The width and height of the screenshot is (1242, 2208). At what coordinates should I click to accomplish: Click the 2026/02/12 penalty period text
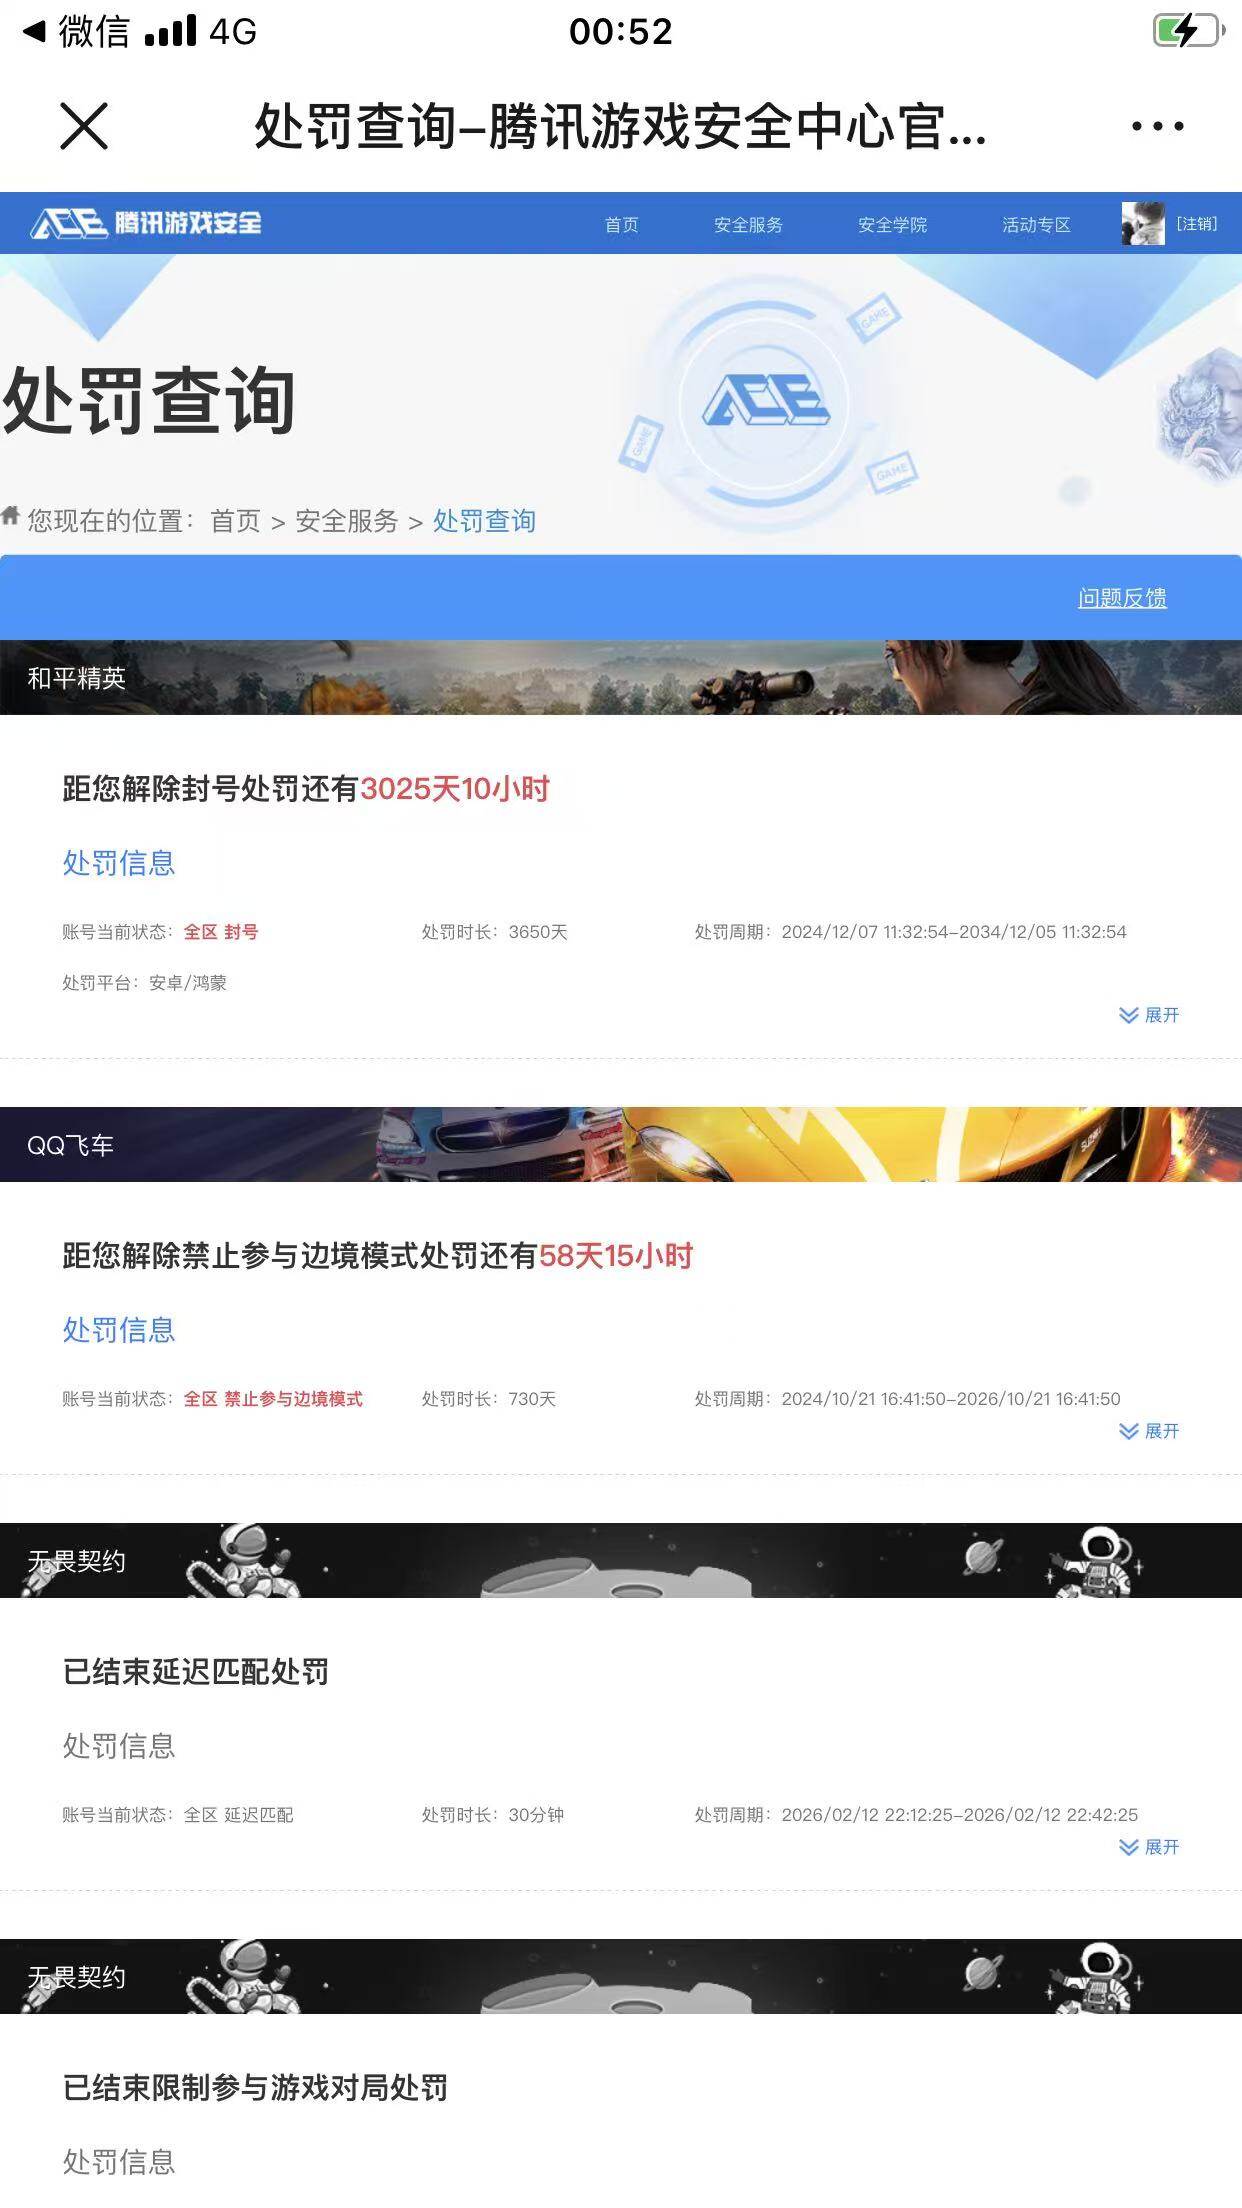tap(960, 1815)
